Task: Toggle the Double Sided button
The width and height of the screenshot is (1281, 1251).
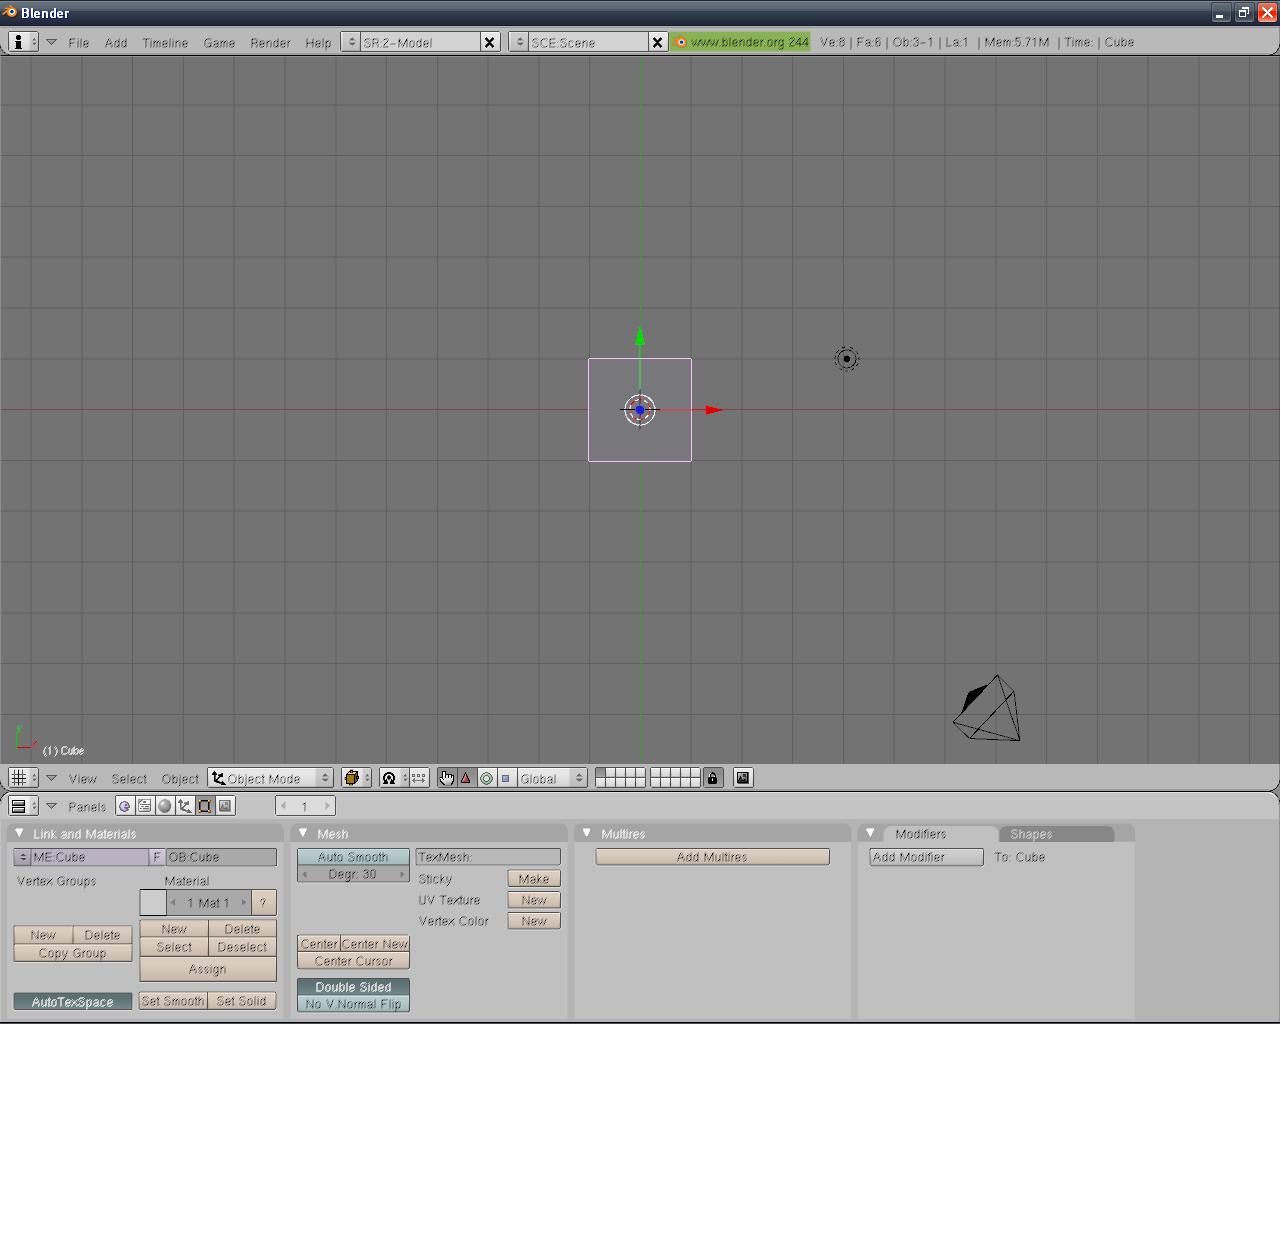Action: coord(353,987)
